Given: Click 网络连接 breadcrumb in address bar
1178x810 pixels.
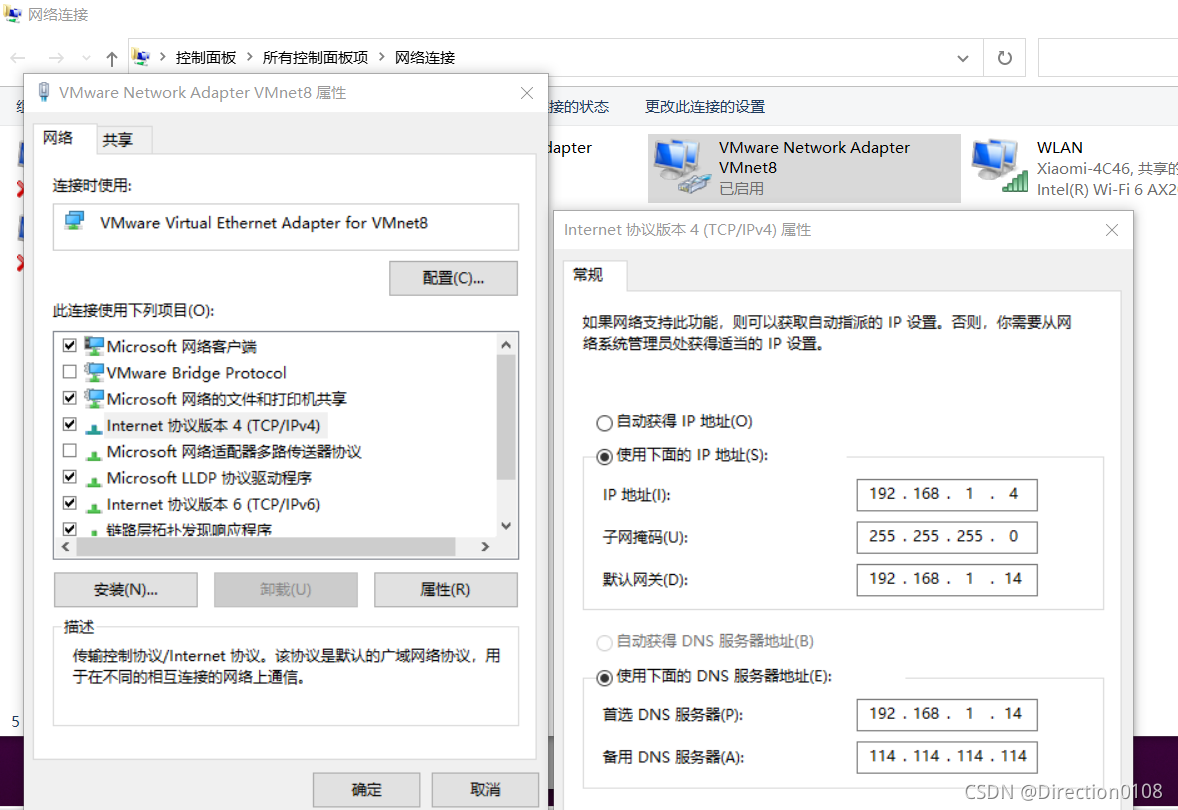Looking at the screenshot, I should [424, 58].
